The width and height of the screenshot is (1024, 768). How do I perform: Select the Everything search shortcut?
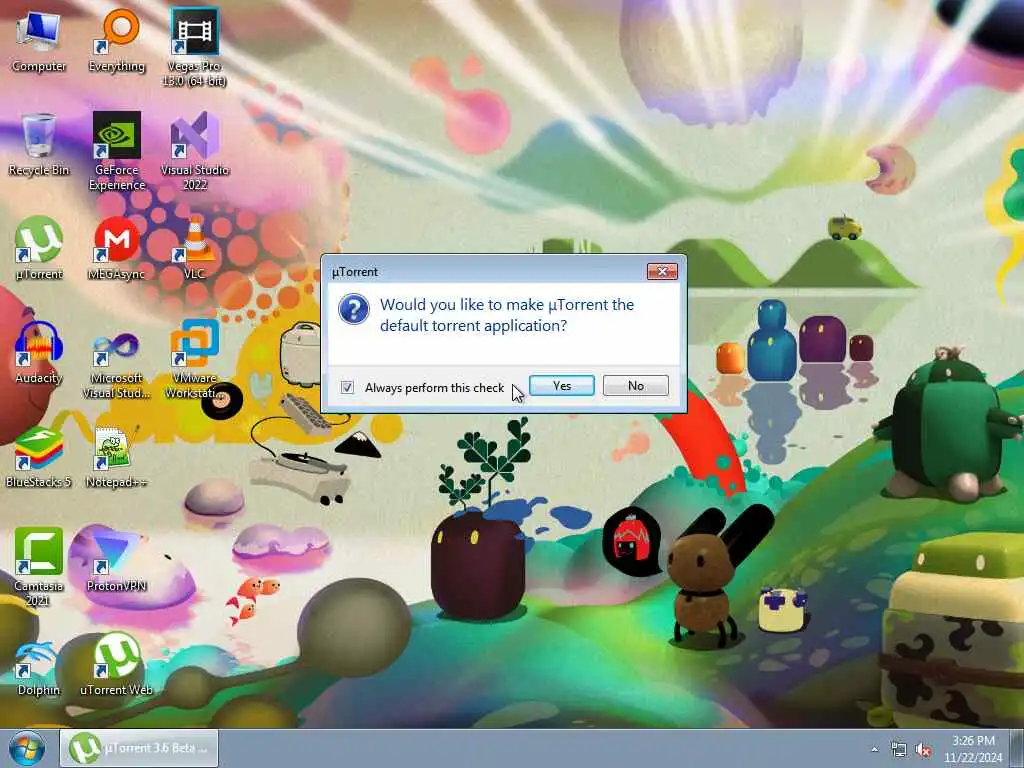pos(117,42)
